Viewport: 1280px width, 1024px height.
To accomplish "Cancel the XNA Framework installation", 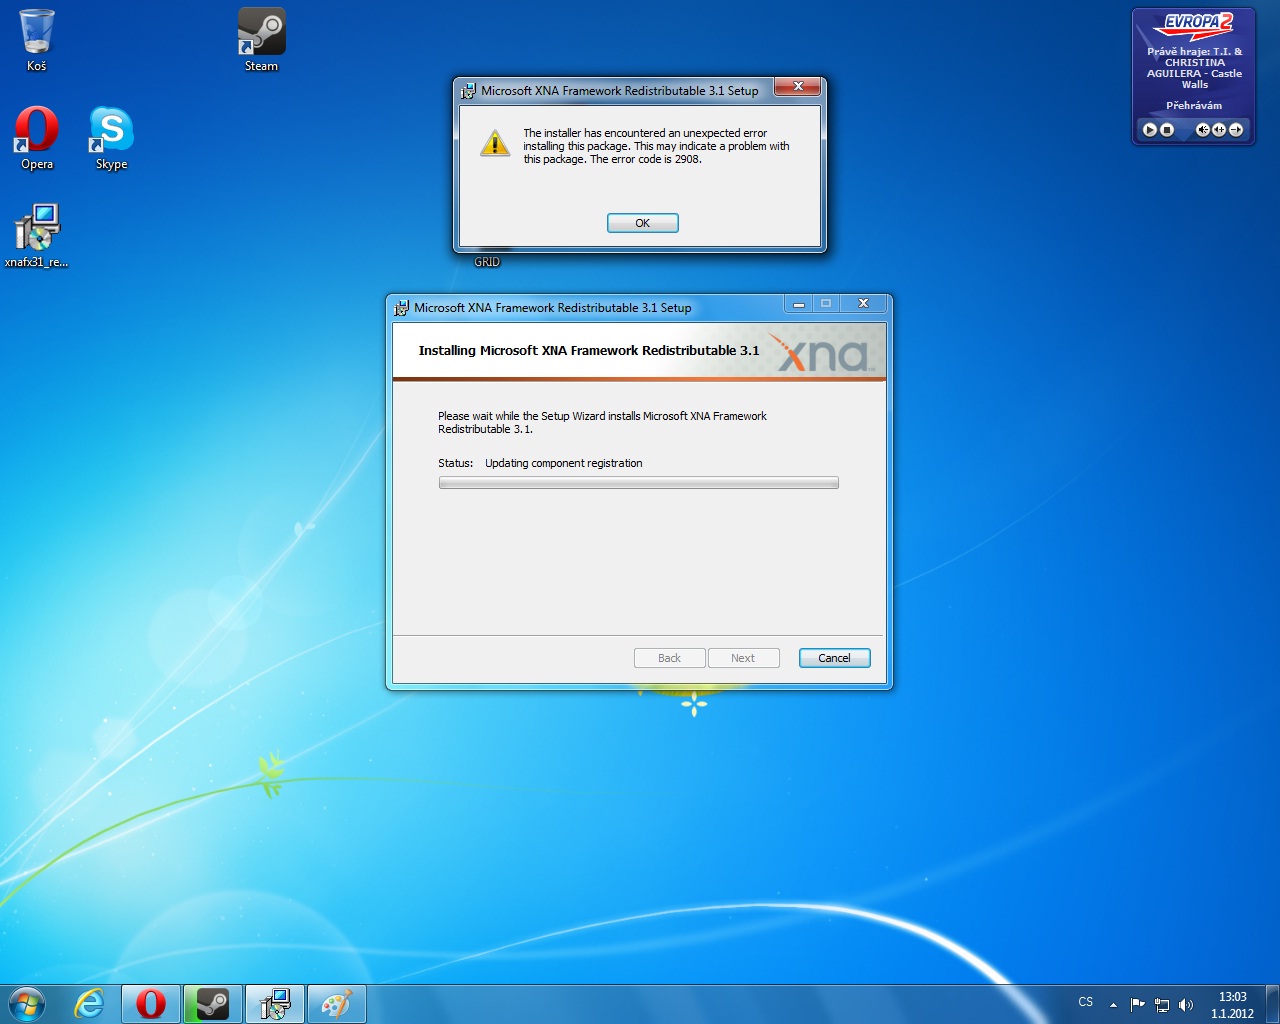I will (x=834, y=658).
